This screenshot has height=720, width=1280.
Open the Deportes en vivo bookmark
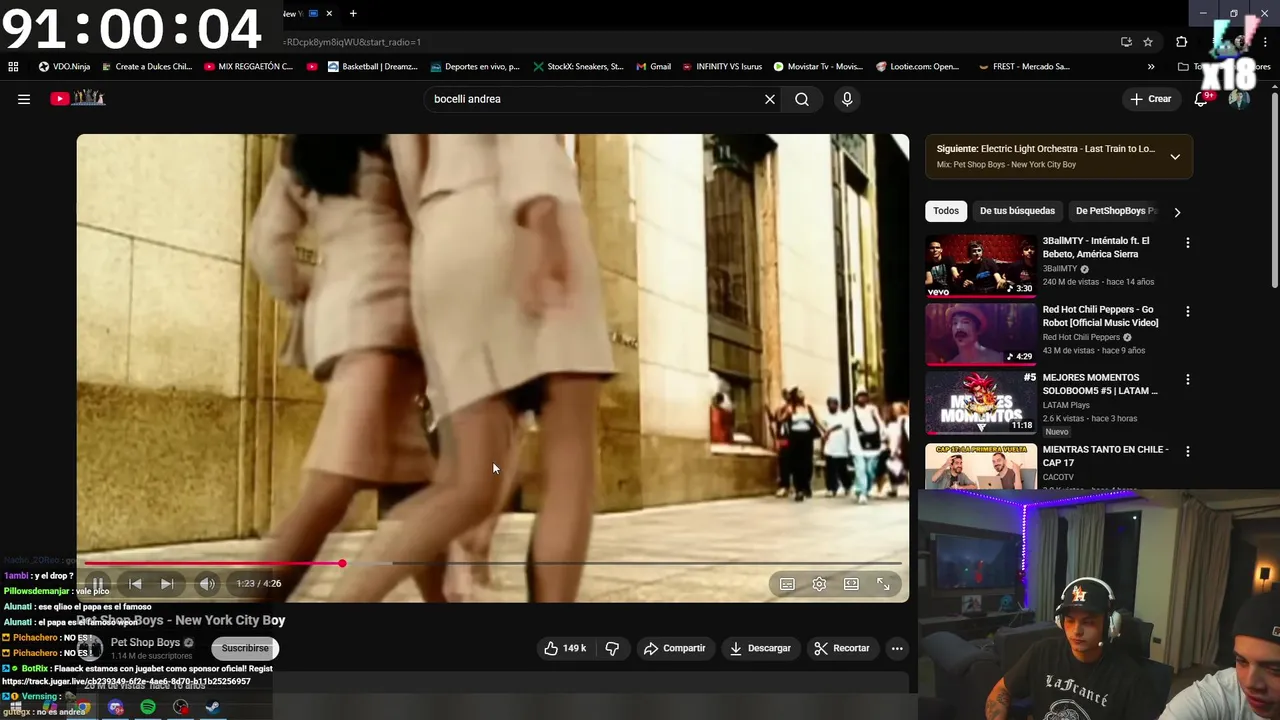[475, 67]
